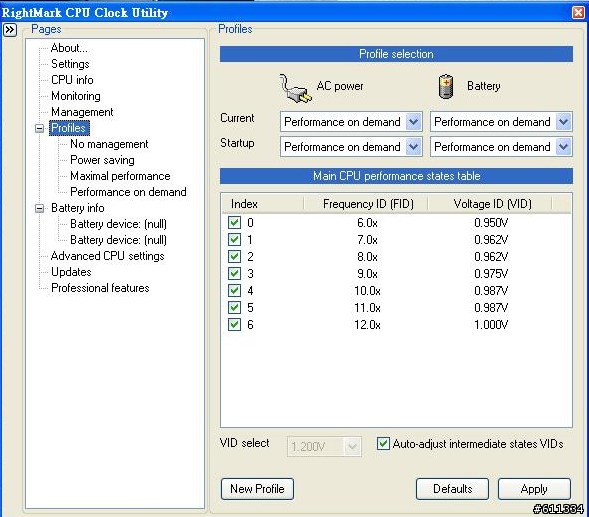
Task: Collapse the Battery info tree node
Action: pos(39,208)
